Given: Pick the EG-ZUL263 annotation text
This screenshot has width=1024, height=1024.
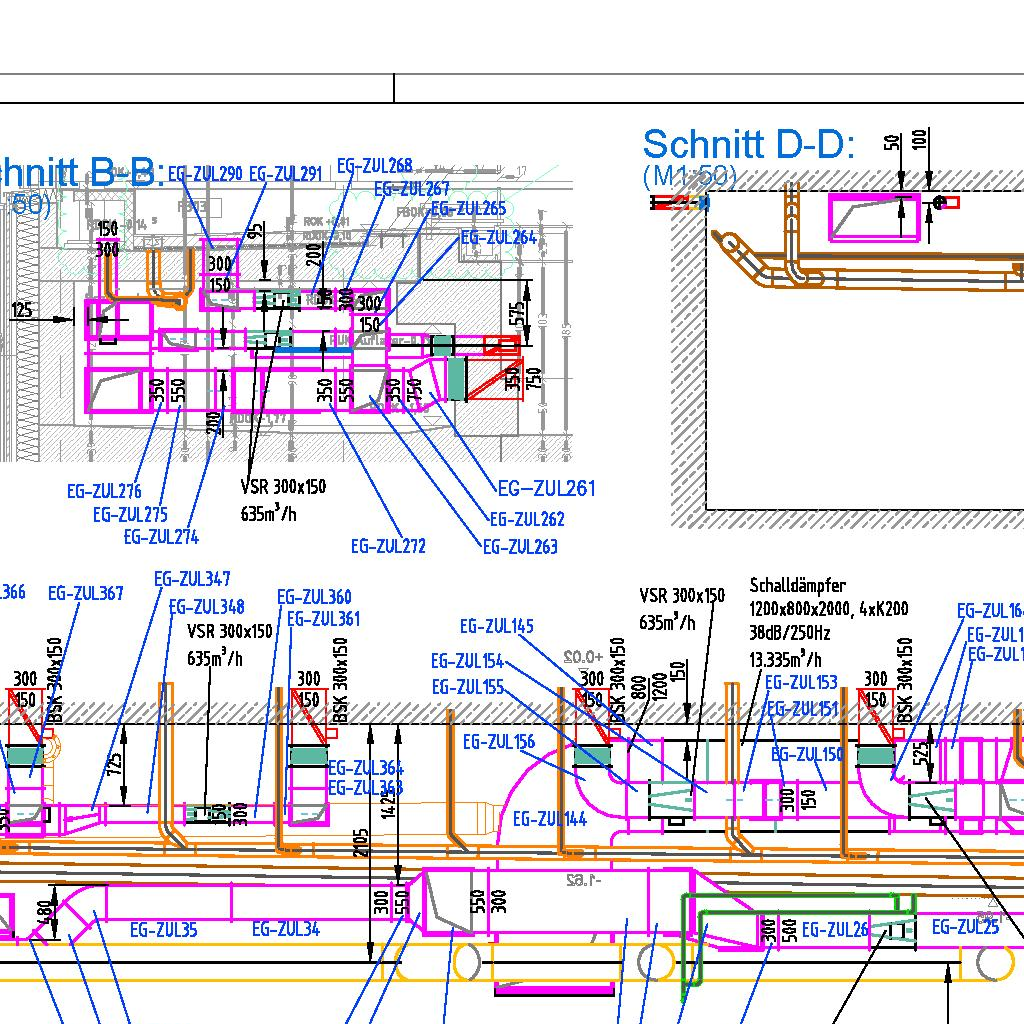Looking at the screenshot, I should [x=520, y=547].
